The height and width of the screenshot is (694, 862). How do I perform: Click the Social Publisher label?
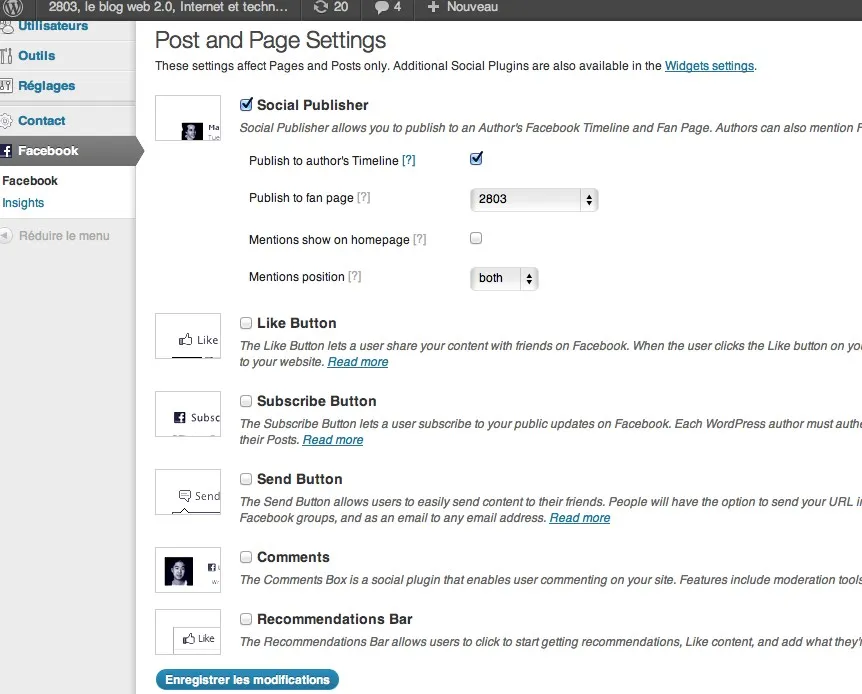tap(312, 105)
